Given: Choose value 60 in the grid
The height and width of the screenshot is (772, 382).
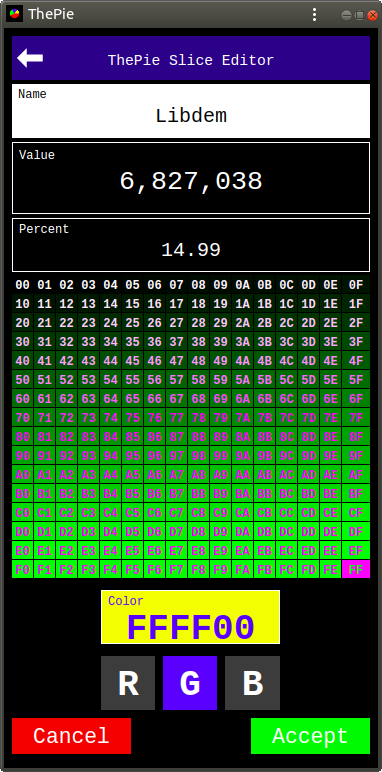Looking at the screenshot, I should [23, 399].
